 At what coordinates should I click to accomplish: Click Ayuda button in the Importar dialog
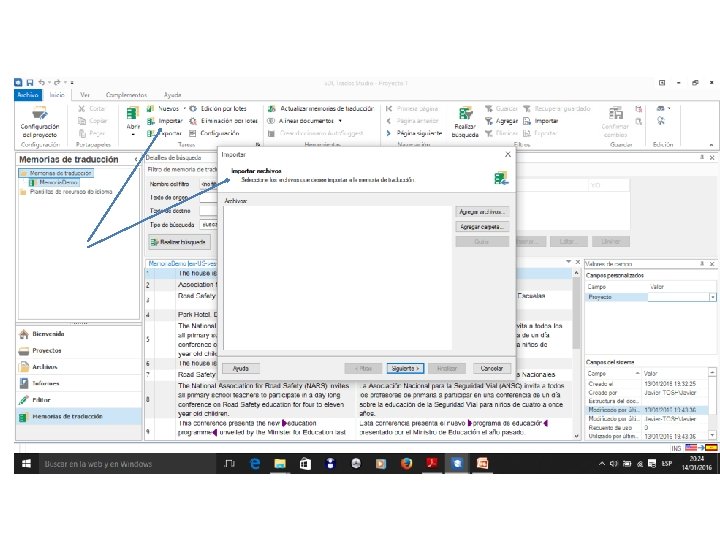(241, 369)
